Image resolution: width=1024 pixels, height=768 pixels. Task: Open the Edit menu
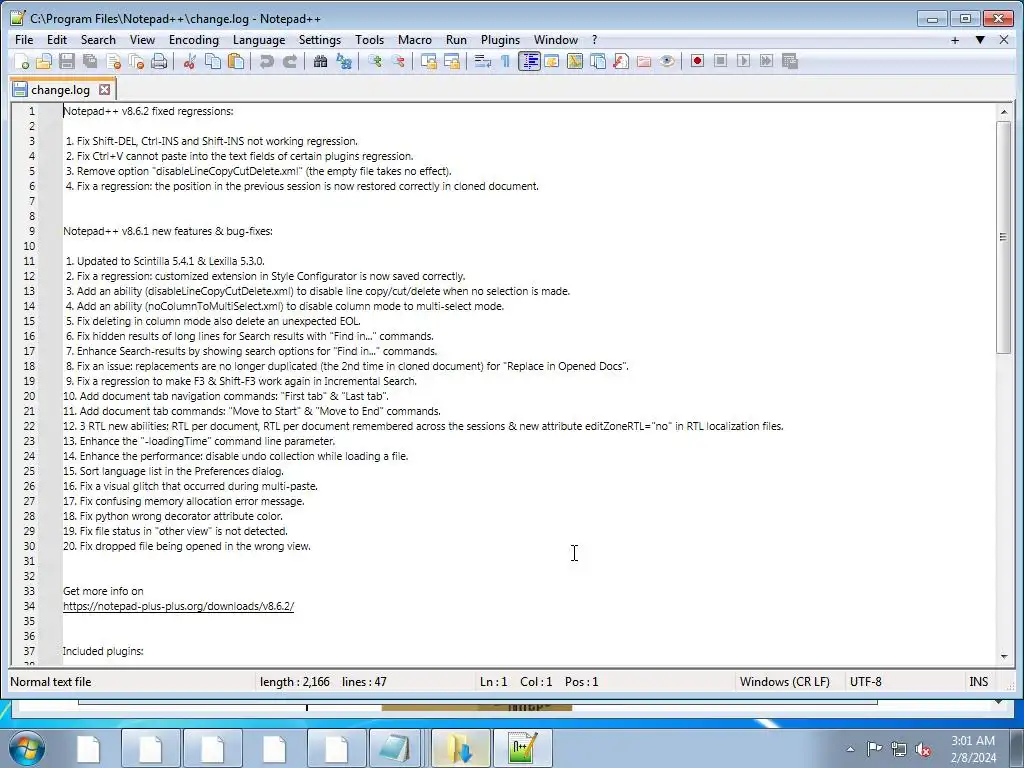pyautogui.click(x=57, y=40)
